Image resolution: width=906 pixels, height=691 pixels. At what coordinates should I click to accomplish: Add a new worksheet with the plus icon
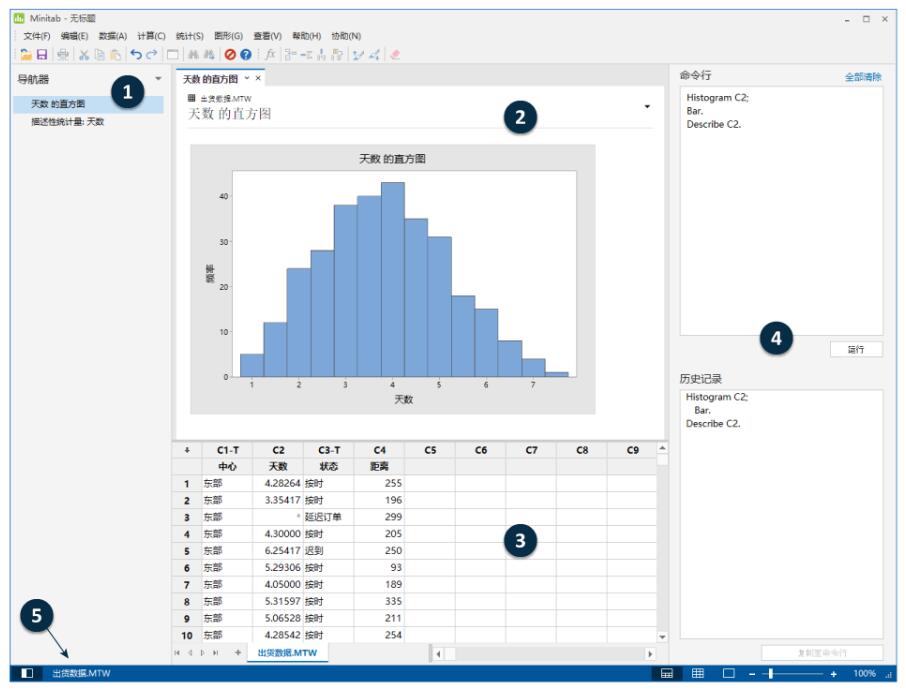point(237,652)
